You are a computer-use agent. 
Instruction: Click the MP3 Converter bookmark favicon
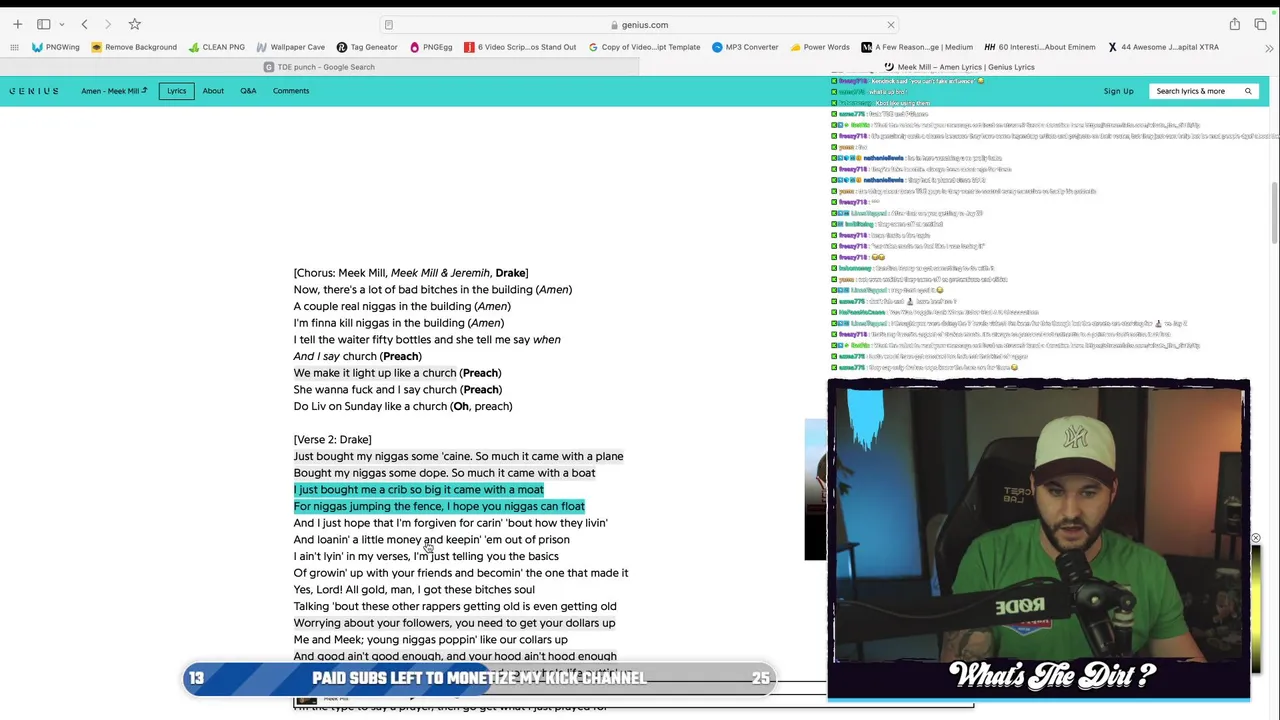point(717,47)
